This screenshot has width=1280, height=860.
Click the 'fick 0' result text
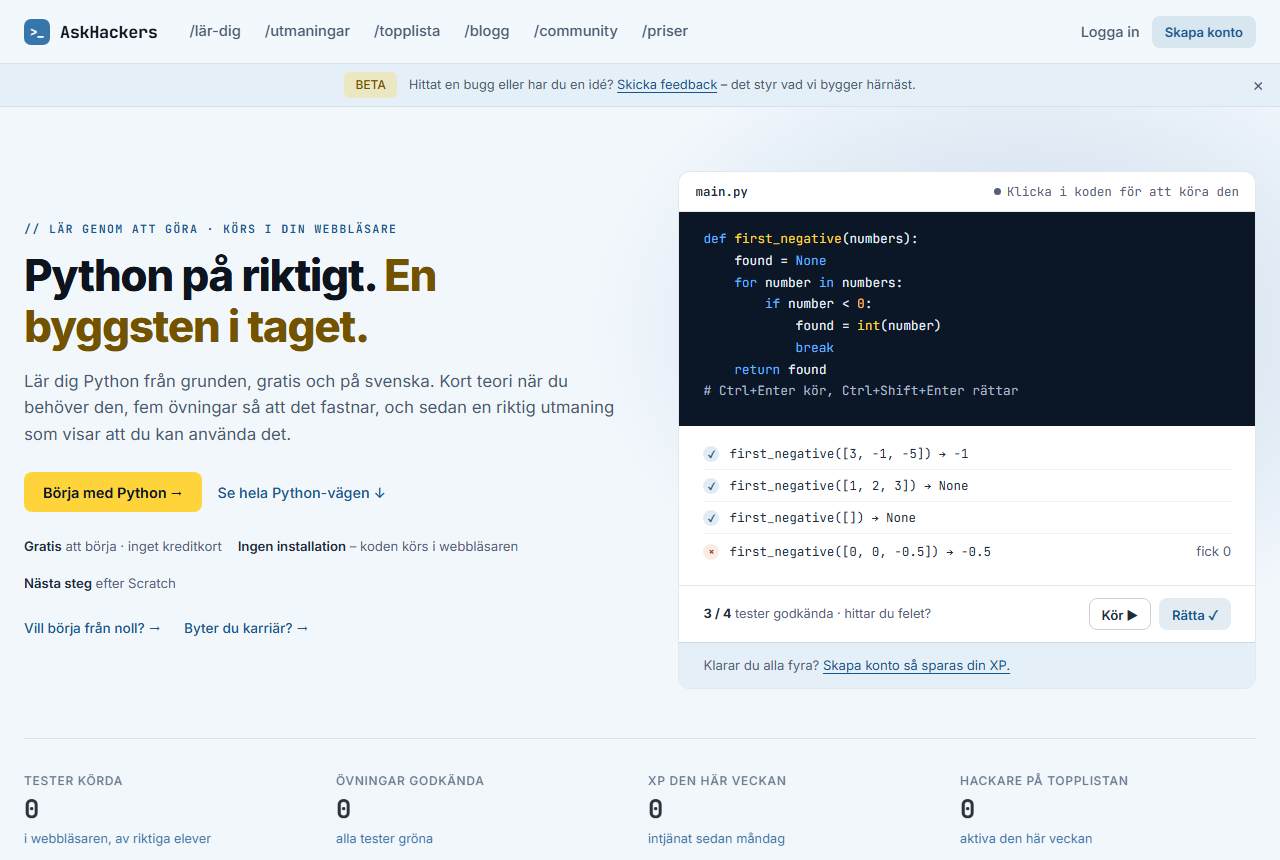[1213, 551]
